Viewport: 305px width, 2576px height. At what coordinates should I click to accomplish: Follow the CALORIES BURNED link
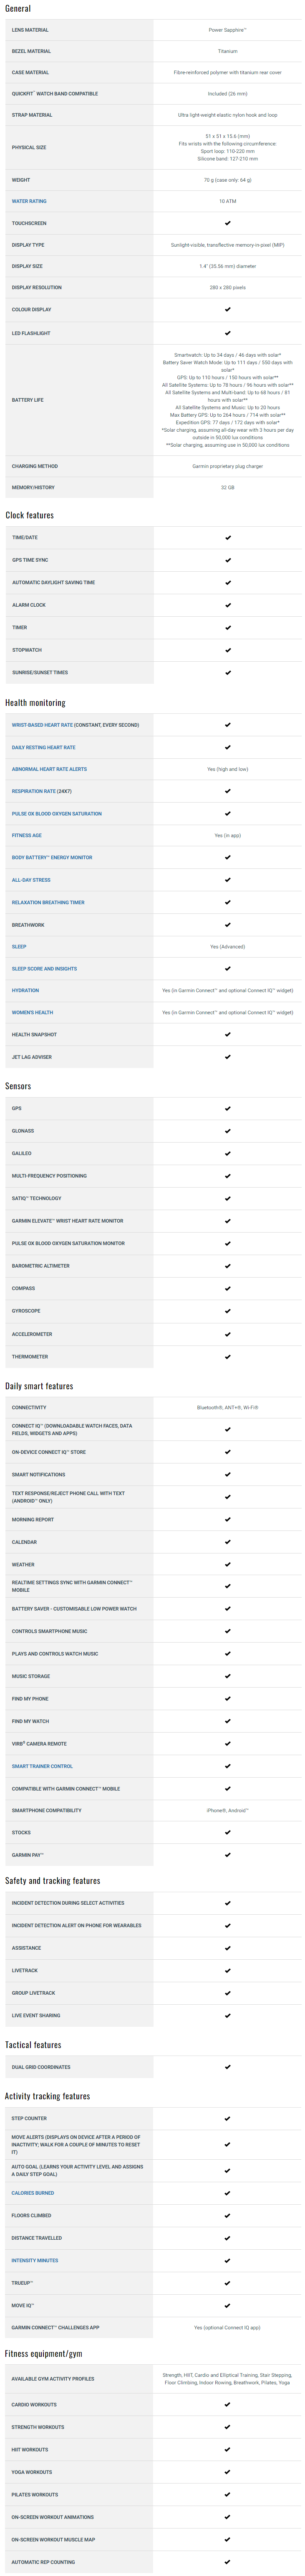pos(33,2193)
